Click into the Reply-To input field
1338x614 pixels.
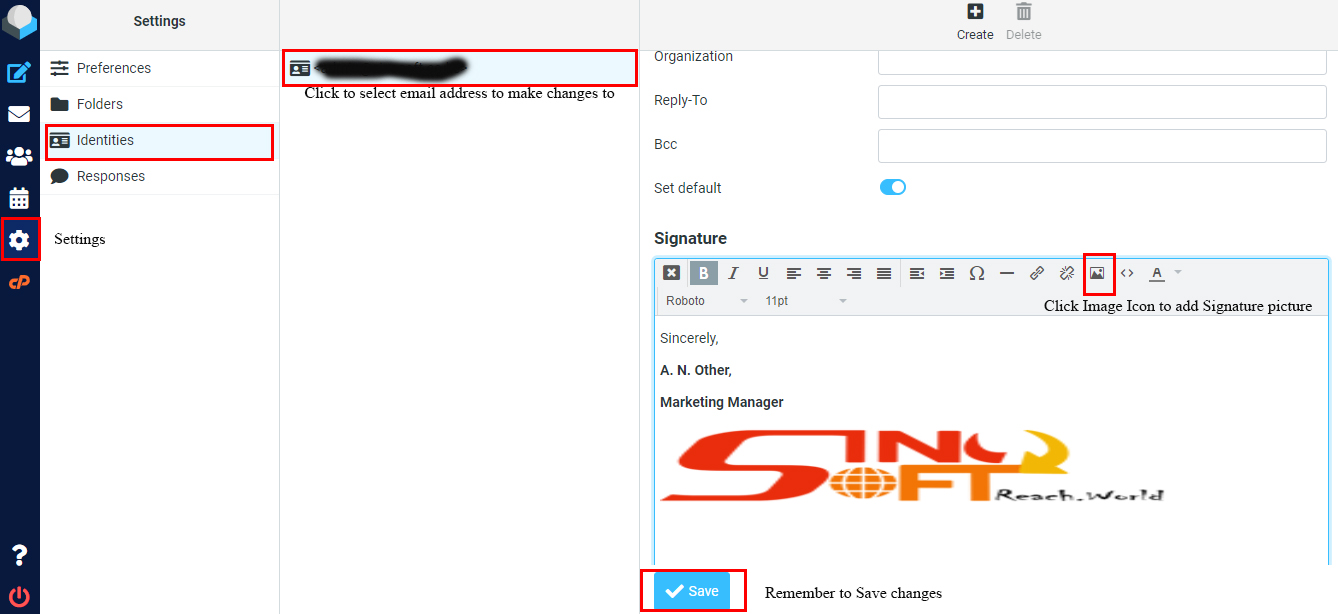click(1102, 101)
